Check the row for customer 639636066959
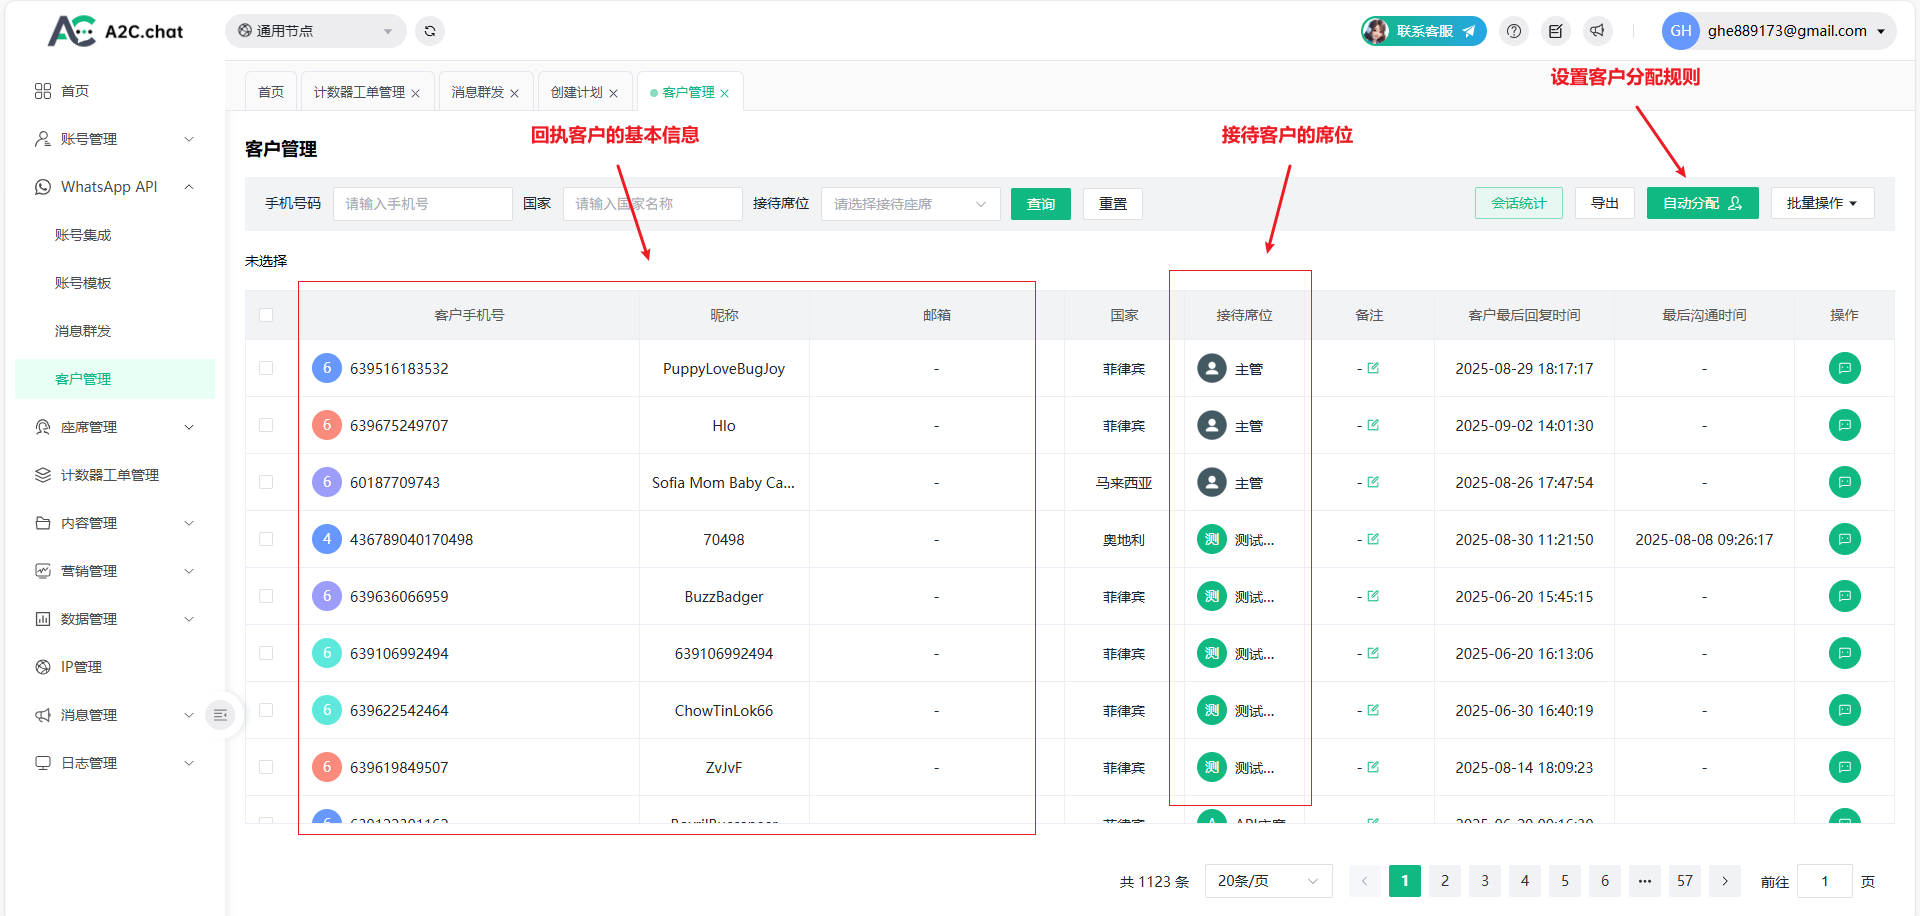 point(266,596)
